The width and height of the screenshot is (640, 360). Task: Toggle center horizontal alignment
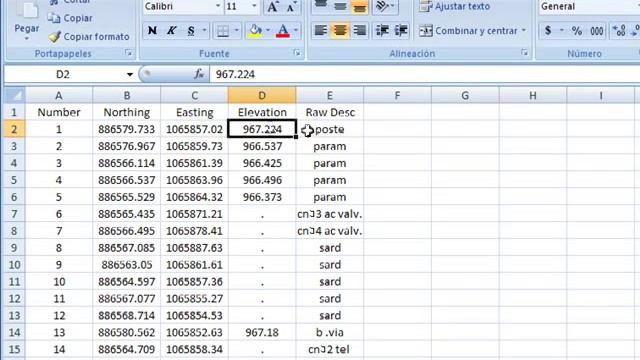pyautogui.click(x=340, y=31)
